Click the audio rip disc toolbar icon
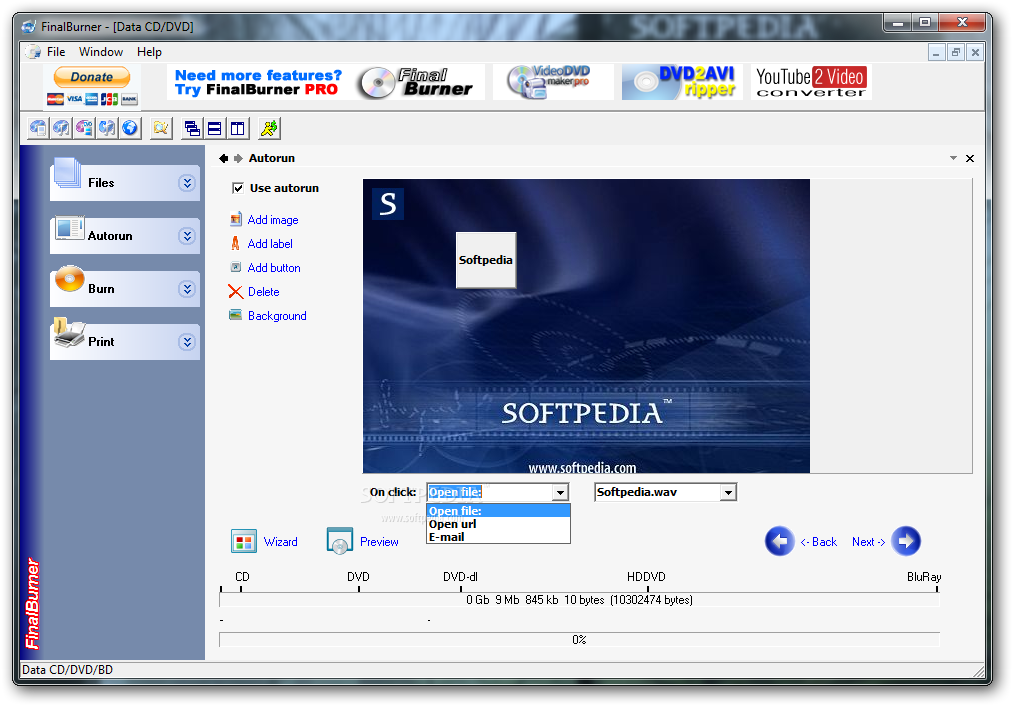This screenshot has height=706, width=1013. pyautogui.click(x=107, y=128)
